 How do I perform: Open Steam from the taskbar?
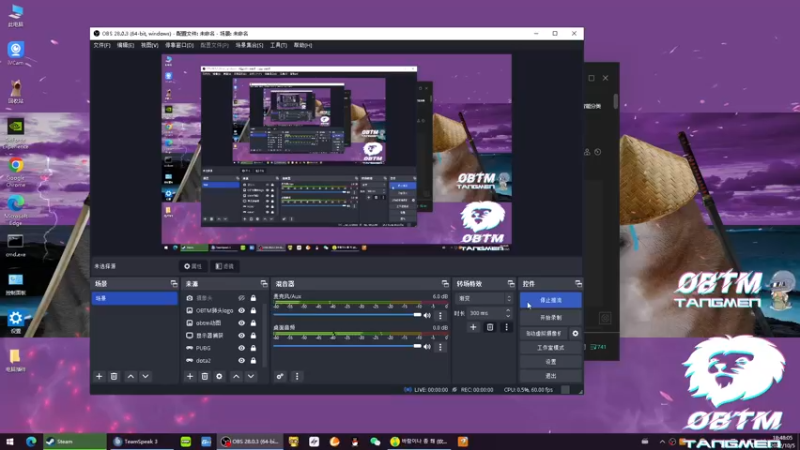[74, 442]
